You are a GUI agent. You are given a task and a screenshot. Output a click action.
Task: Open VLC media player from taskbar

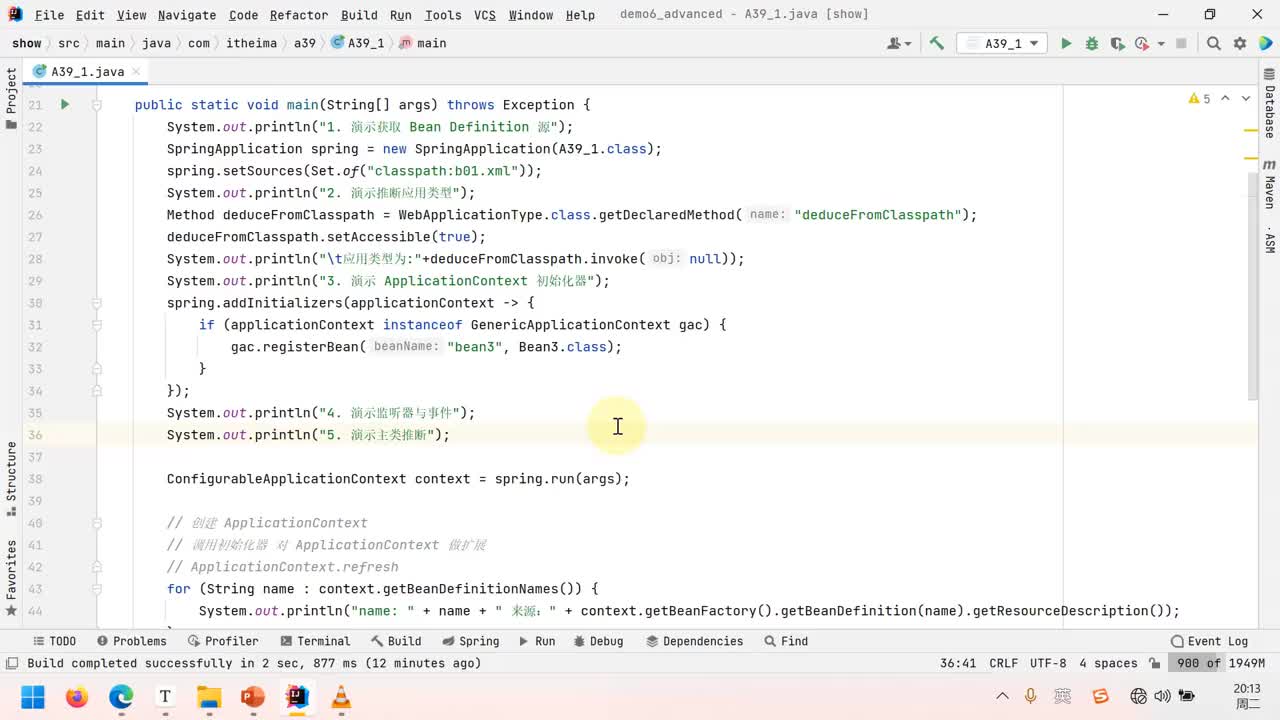click(x=341, y=697)
